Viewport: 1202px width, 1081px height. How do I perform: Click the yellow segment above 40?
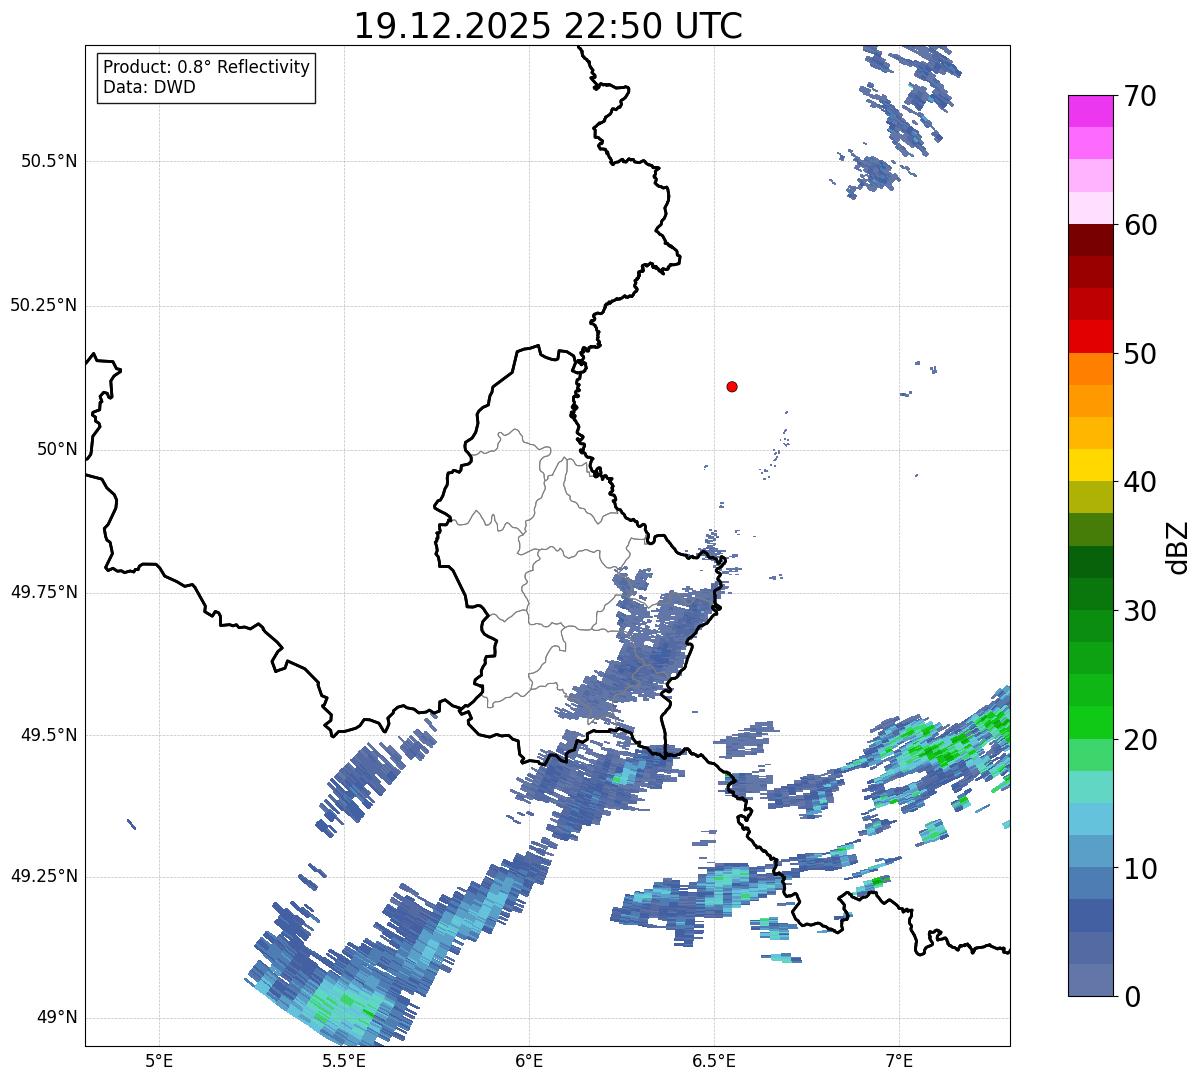1090,465
